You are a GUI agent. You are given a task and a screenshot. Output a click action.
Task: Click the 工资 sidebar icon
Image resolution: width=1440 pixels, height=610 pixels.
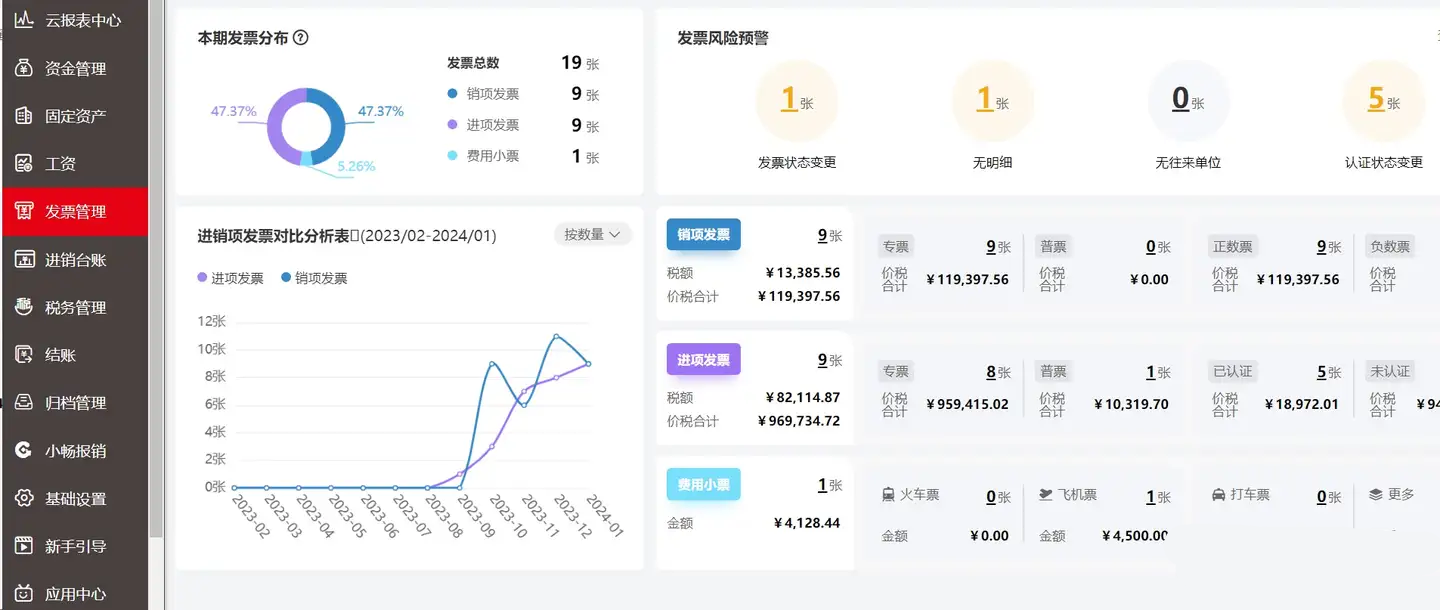coord(24,164)
